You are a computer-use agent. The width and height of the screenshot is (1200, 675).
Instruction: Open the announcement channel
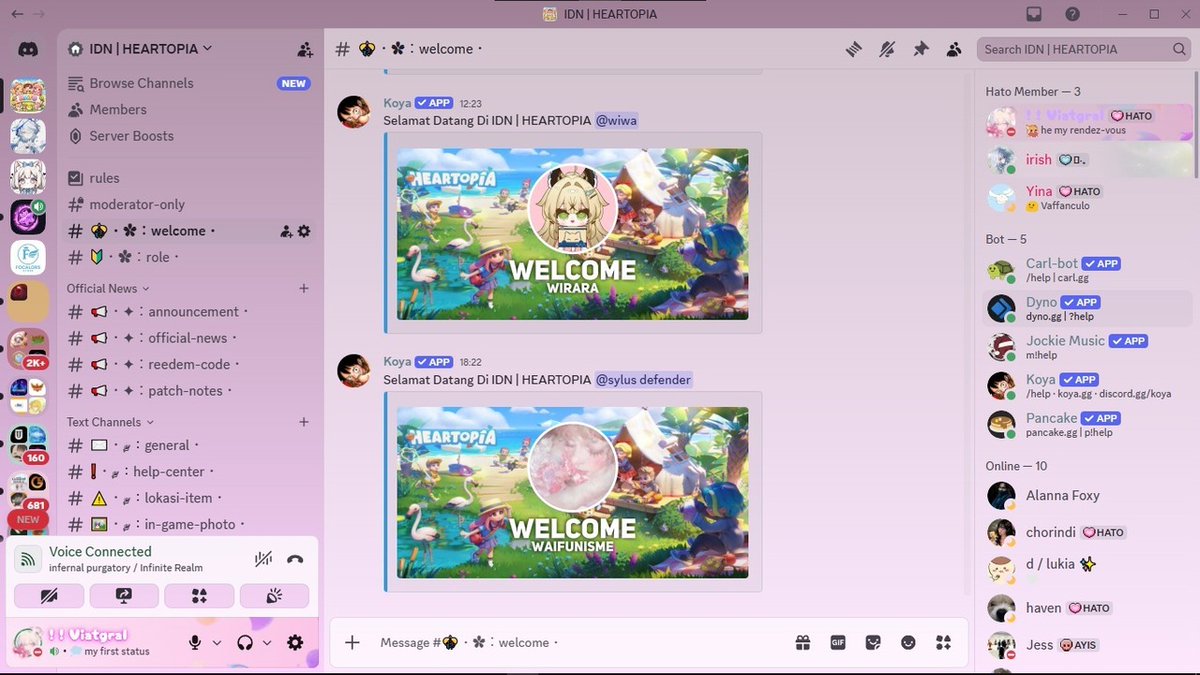click(x=188, y=312)
